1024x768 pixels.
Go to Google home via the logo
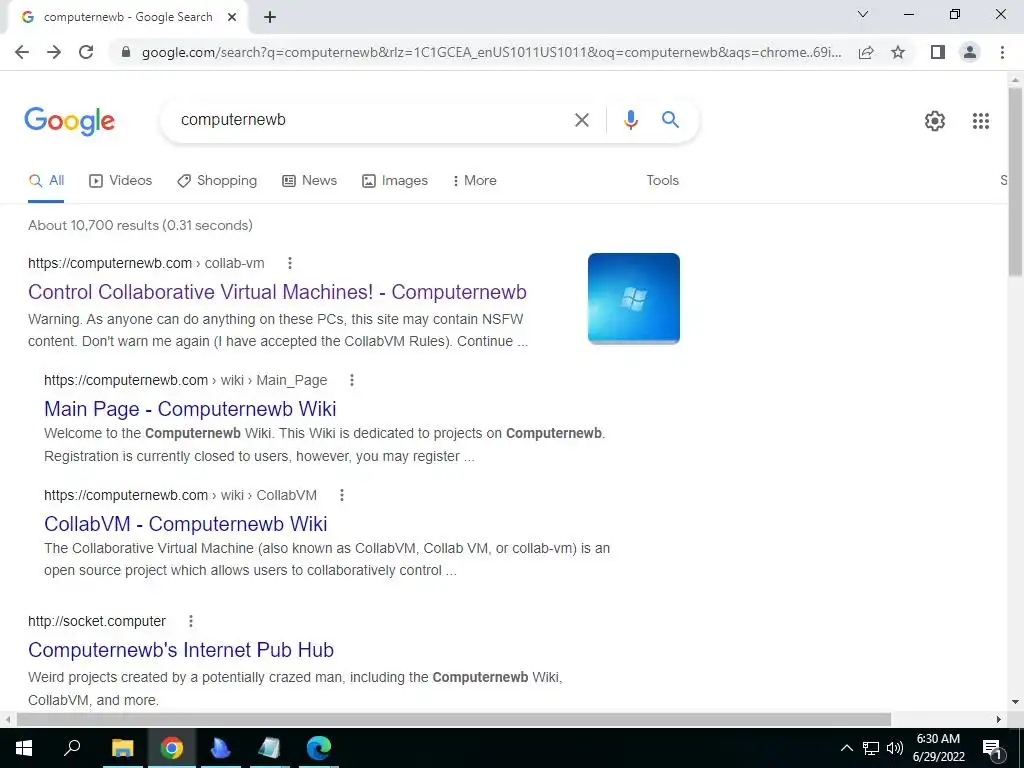click(69, 121)
